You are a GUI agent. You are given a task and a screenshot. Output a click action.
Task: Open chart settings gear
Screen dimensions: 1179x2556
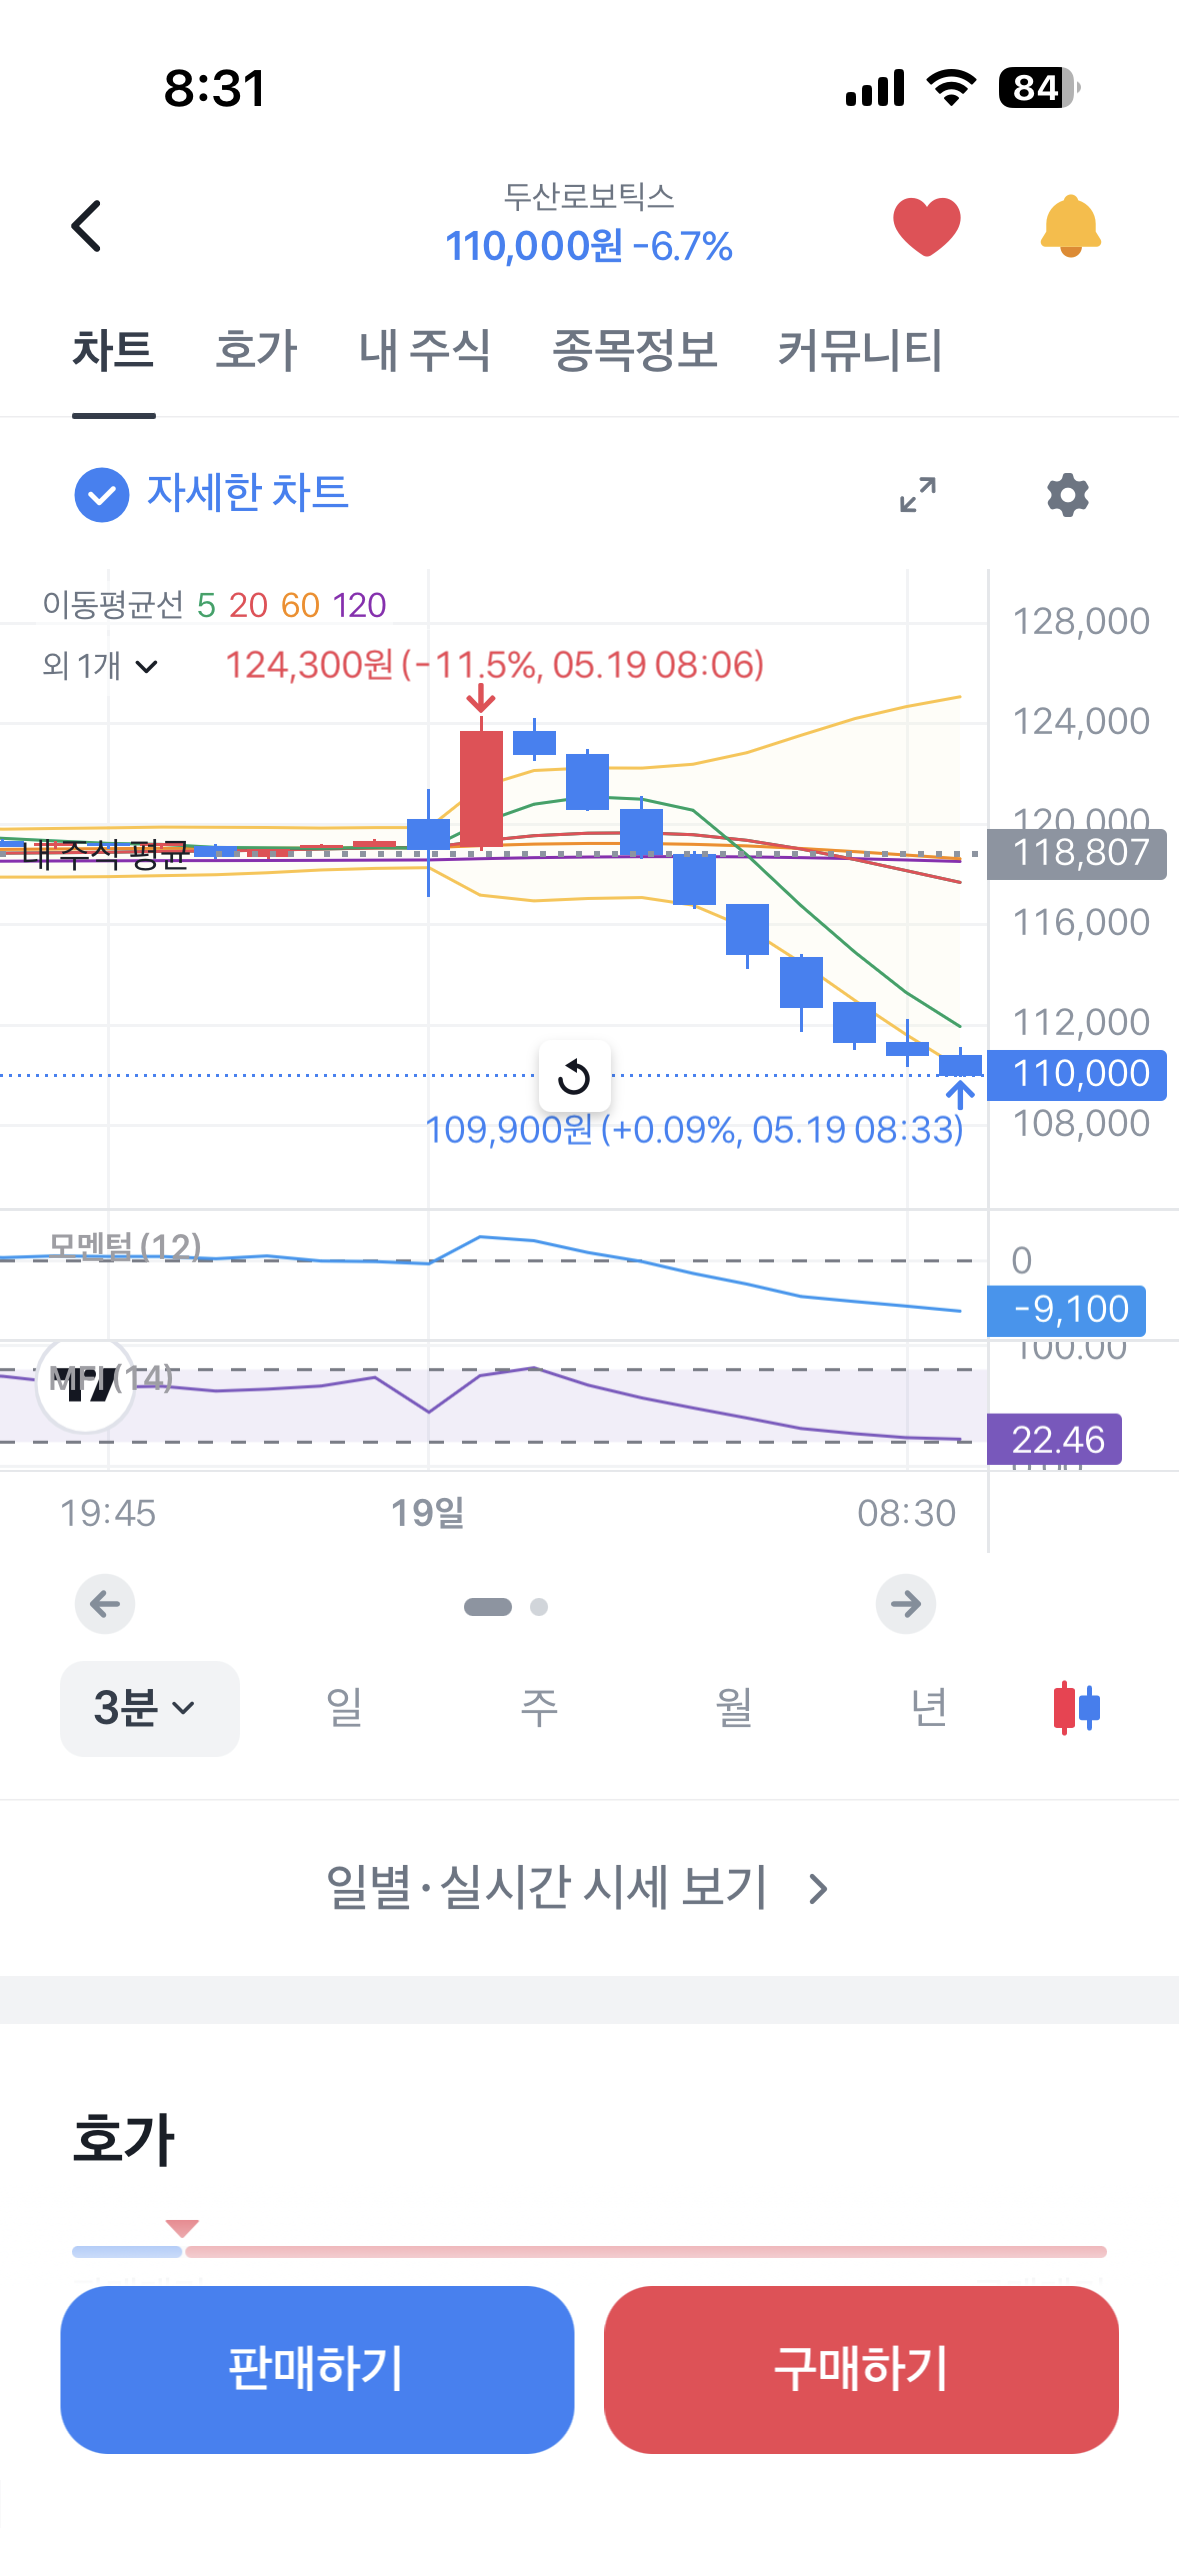point(1067,494)
